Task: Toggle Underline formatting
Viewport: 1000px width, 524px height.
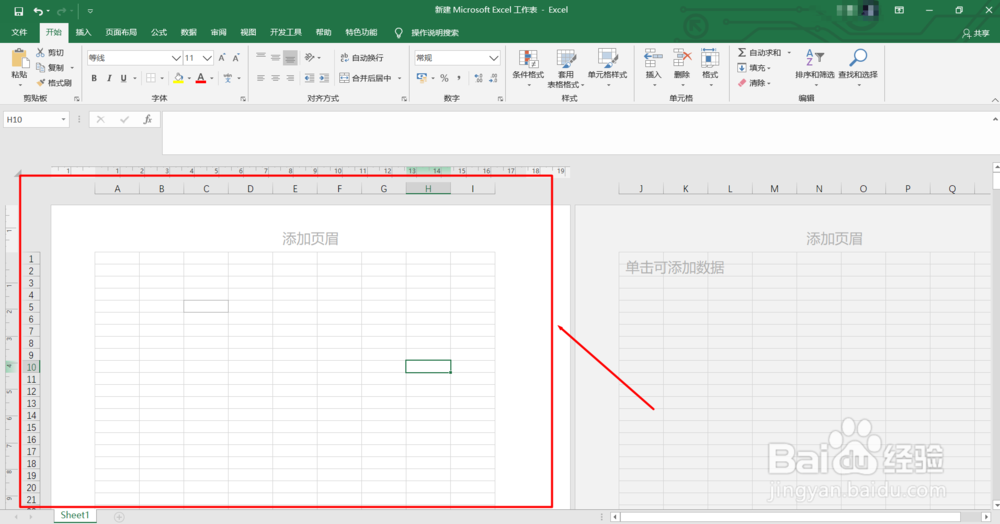Action: tap(124, 78)
